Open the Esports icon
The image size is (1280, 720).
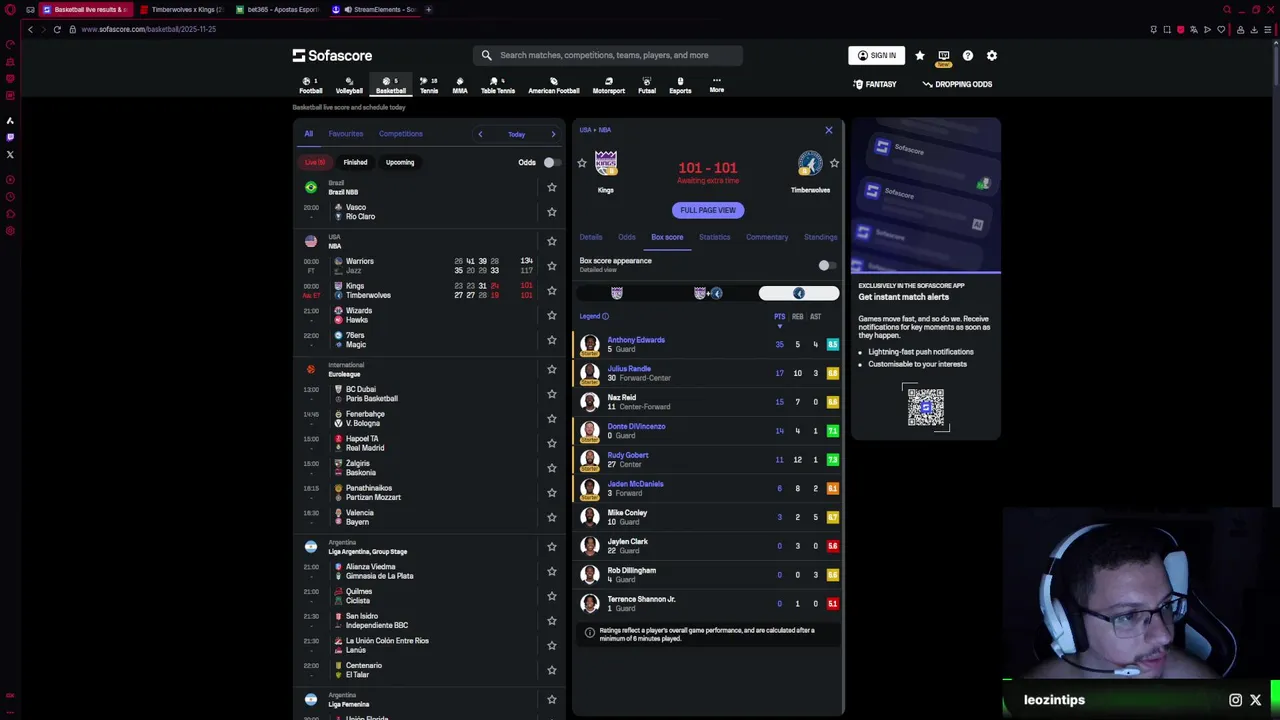point(680,85)
